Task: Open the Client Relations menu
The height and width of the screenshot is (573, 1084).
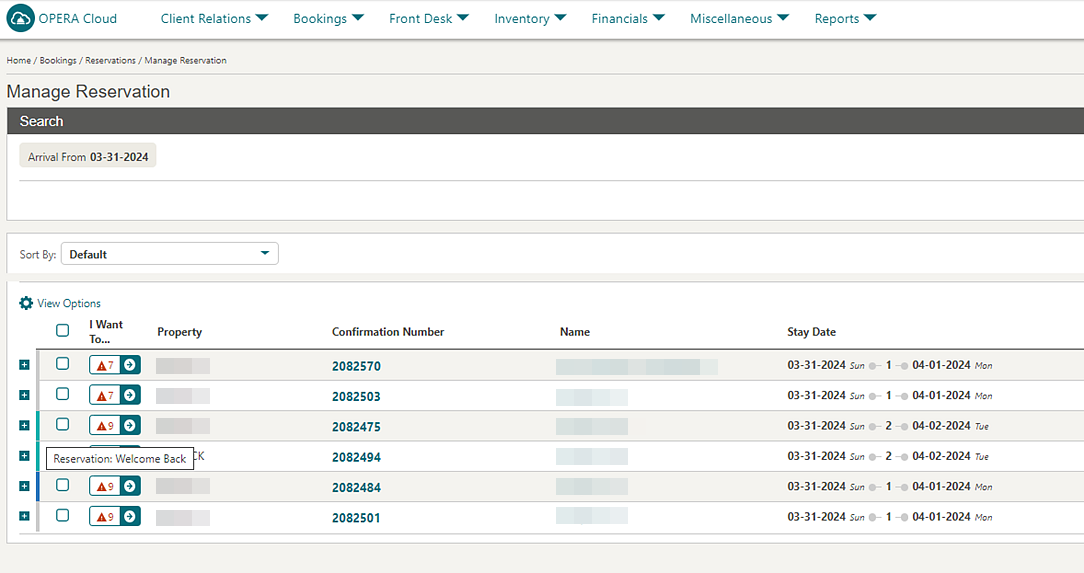Action: pos(214,19)
